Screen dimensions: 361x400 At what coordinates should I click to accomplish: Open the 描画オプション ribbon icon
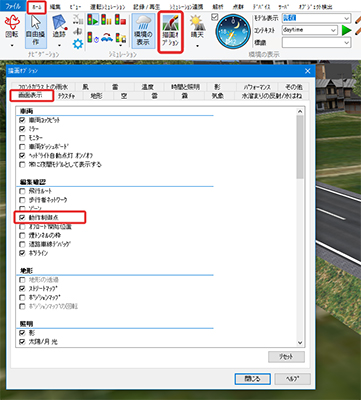coord(170,32)
